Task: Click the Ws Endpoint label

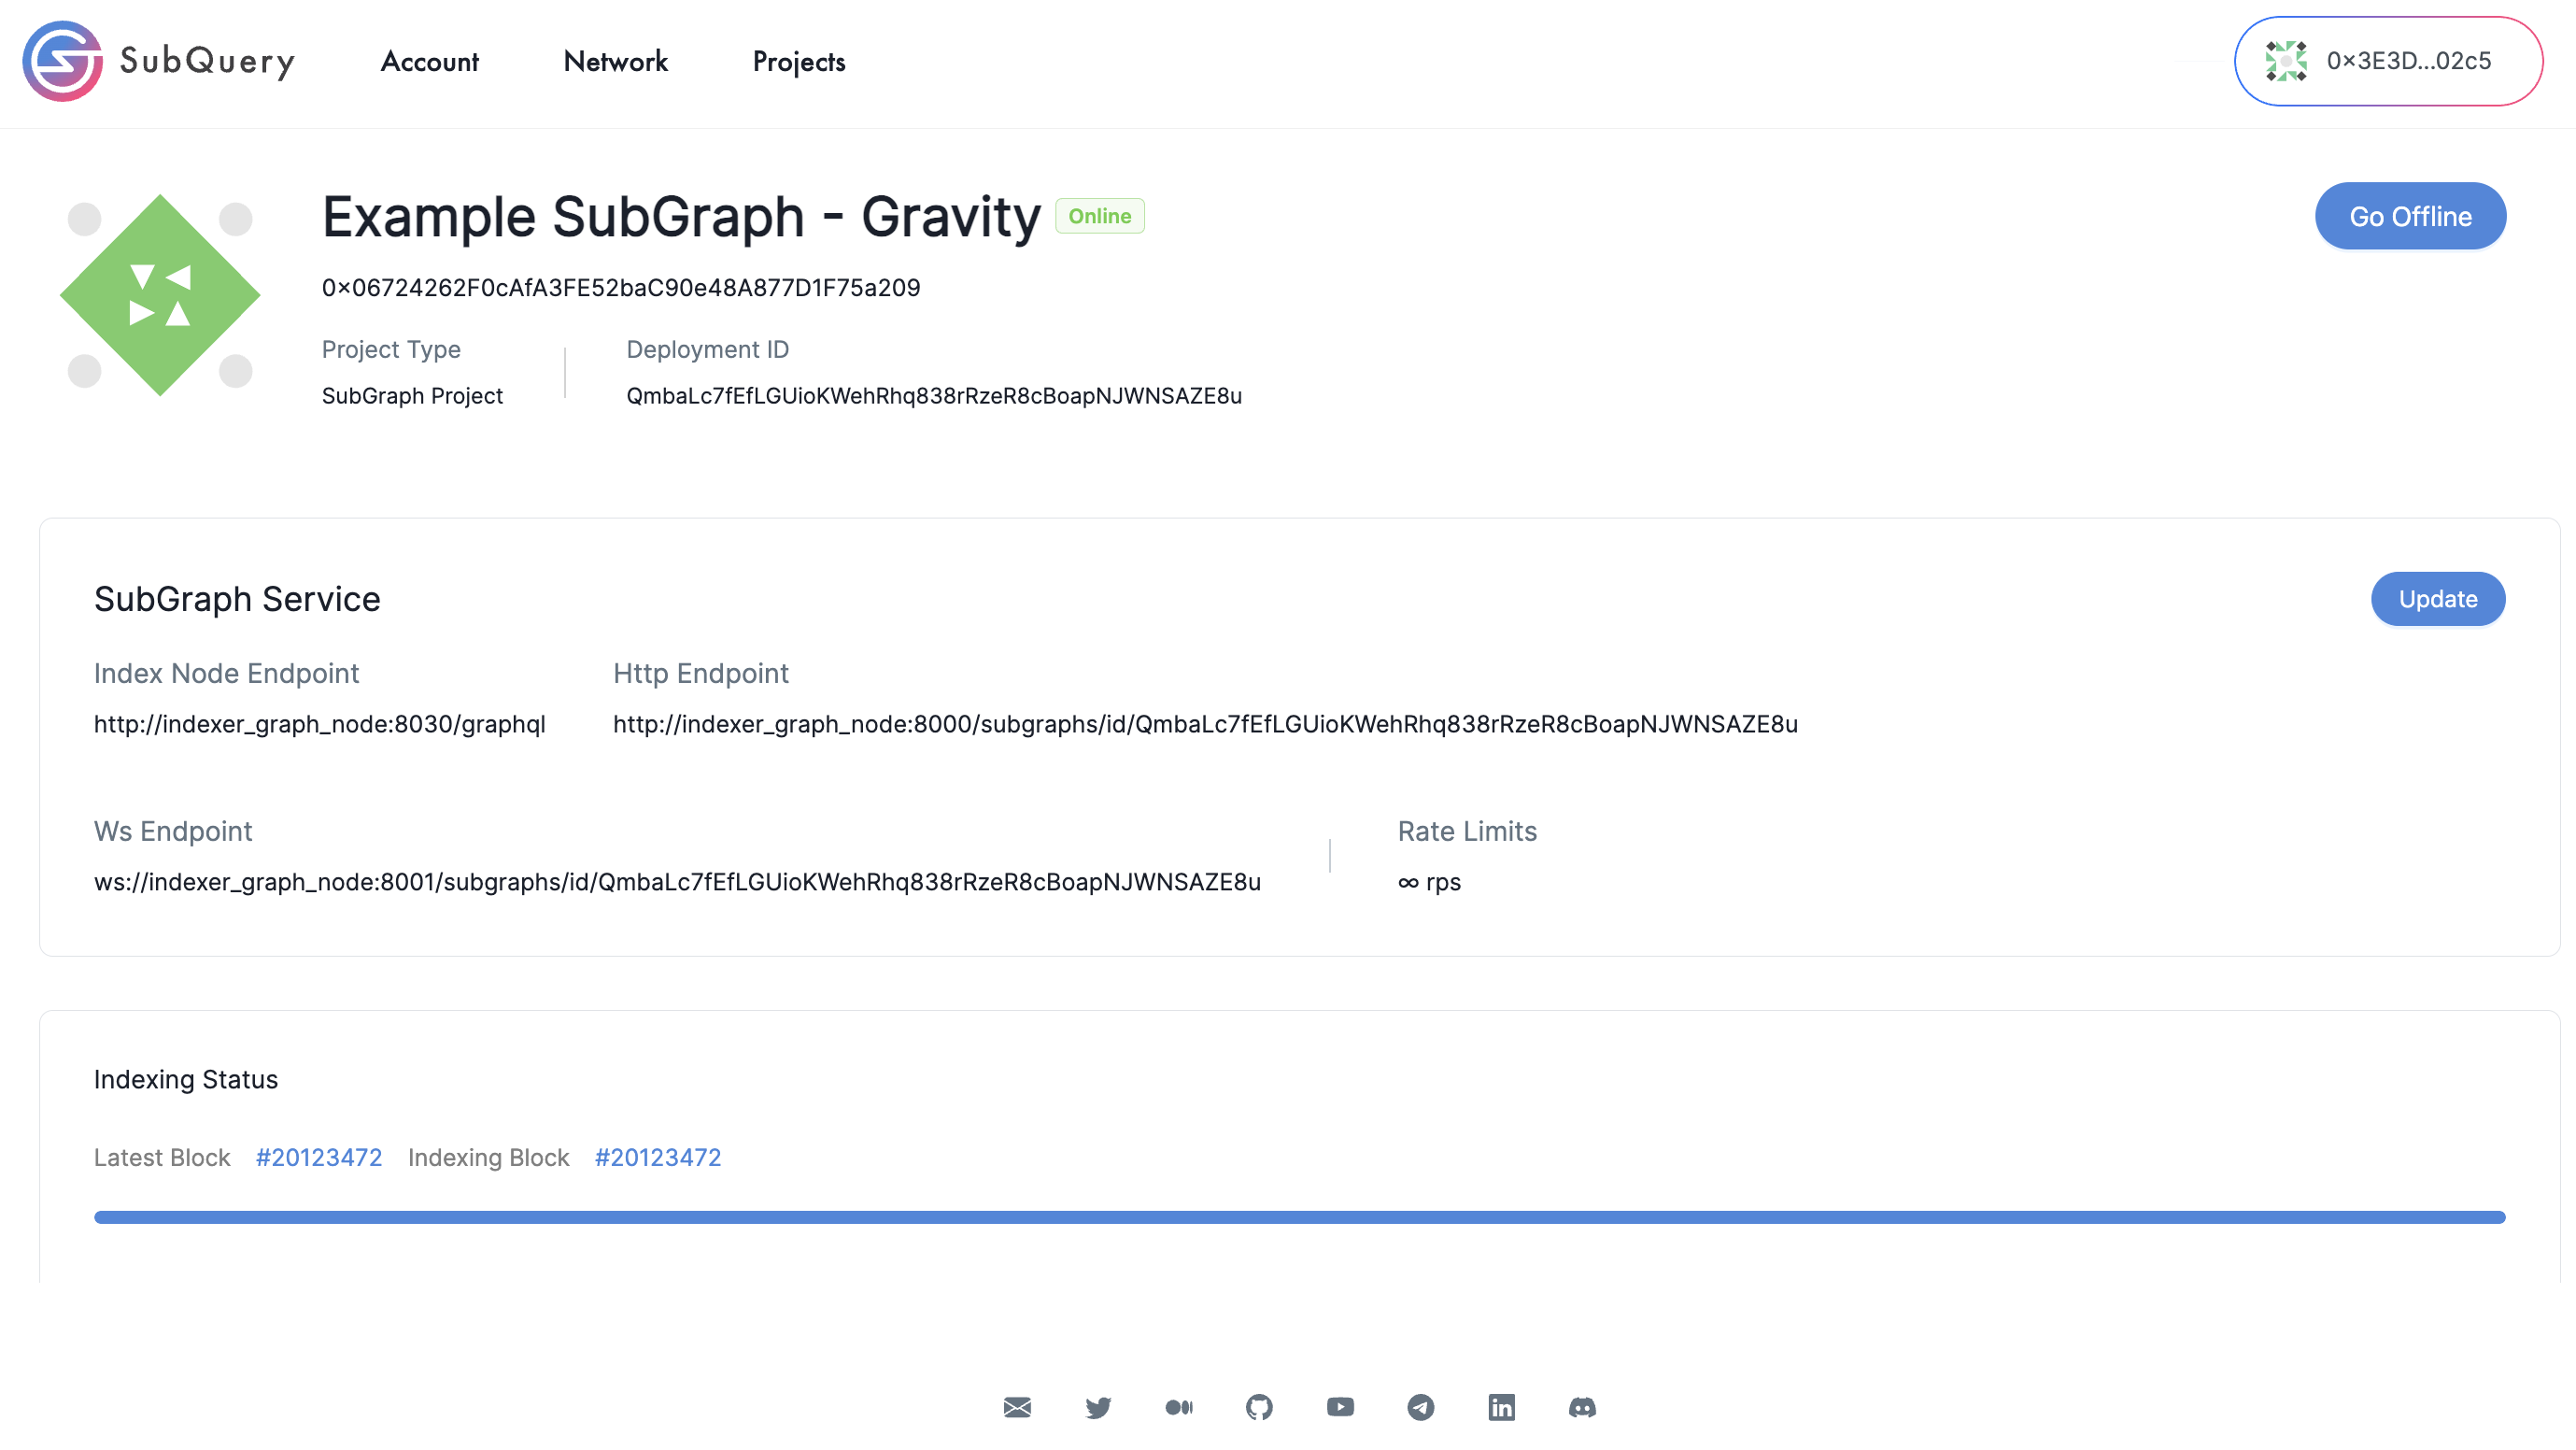Action: [173, 832]
